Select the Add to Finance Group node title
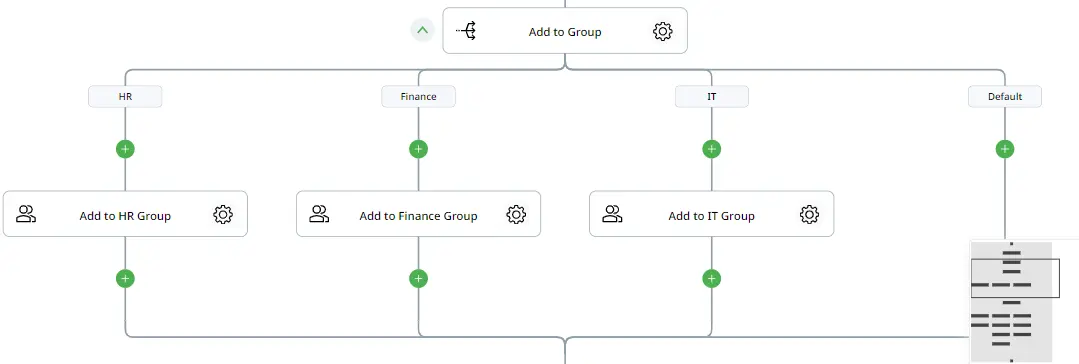Image resolution: width=1079 pixels, height=364 pixels. [x=418, y=215]
